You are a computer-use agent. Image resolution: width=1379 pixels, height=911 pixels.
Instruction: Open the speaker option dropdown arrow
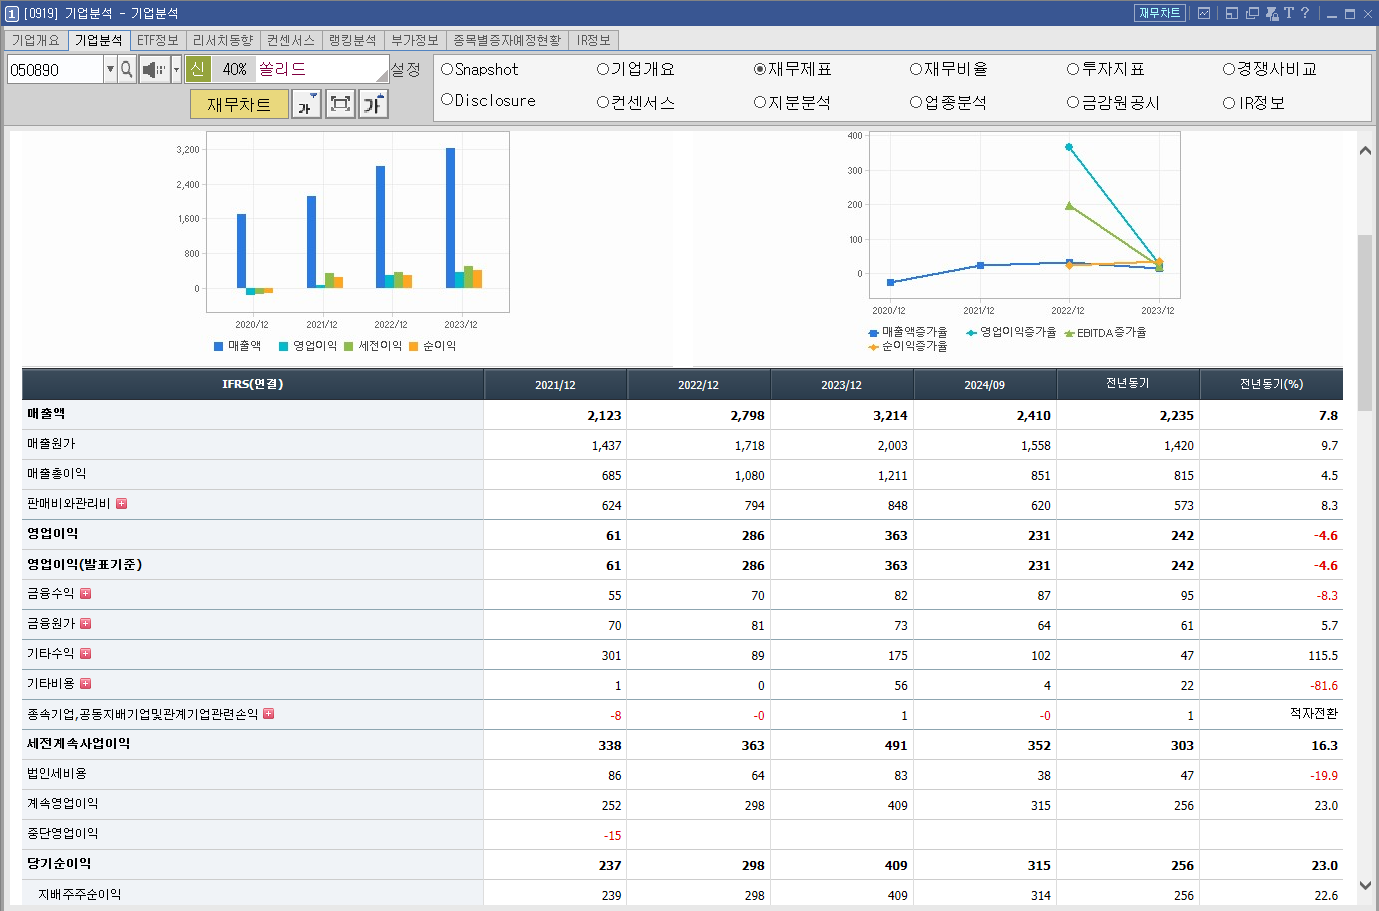point(176,68)
